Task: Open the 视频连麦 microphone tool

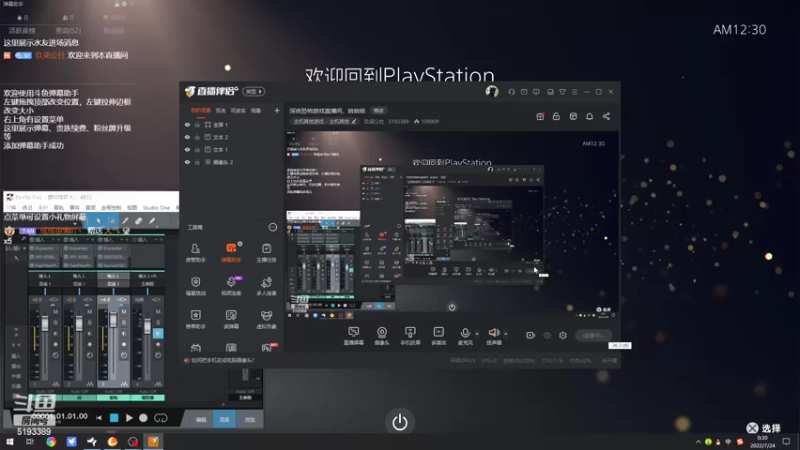Action: click(x=231, y=286)
